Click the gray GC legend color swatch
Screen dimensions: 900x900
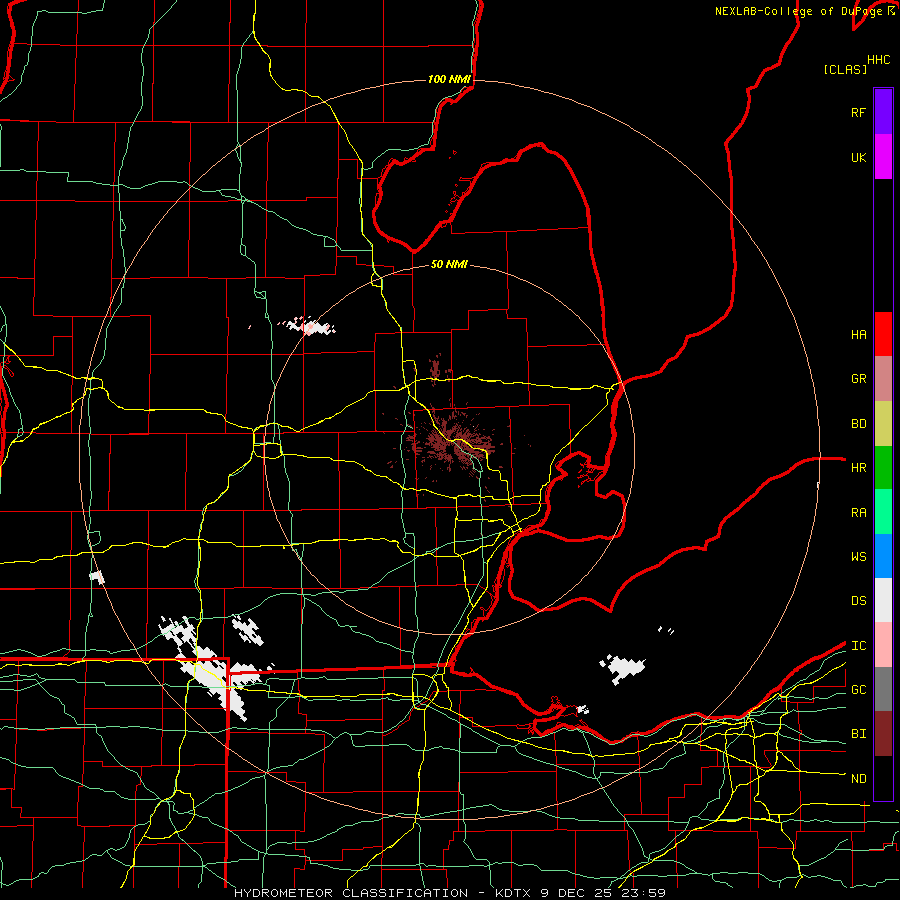pos(883,689)
